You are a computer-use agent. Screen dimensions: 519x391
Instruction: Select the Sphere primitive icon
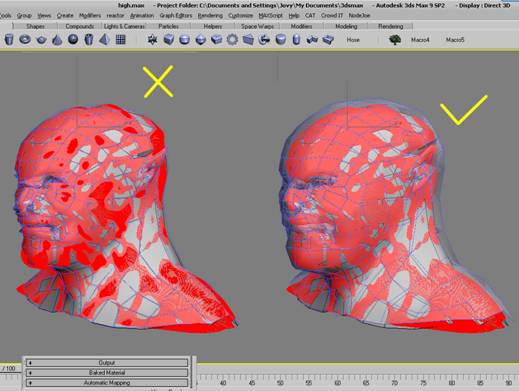[x=73, y=40]
